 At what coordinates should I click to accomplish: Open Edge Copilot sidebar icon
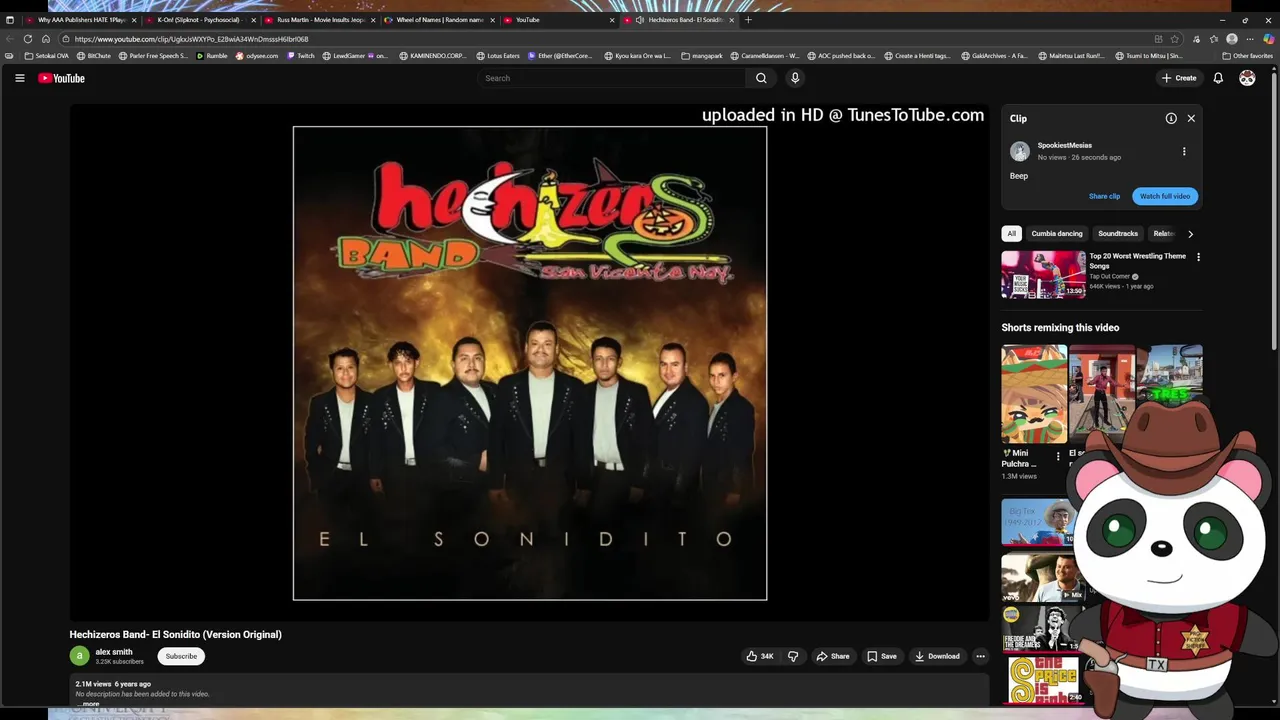point(1269,39)
